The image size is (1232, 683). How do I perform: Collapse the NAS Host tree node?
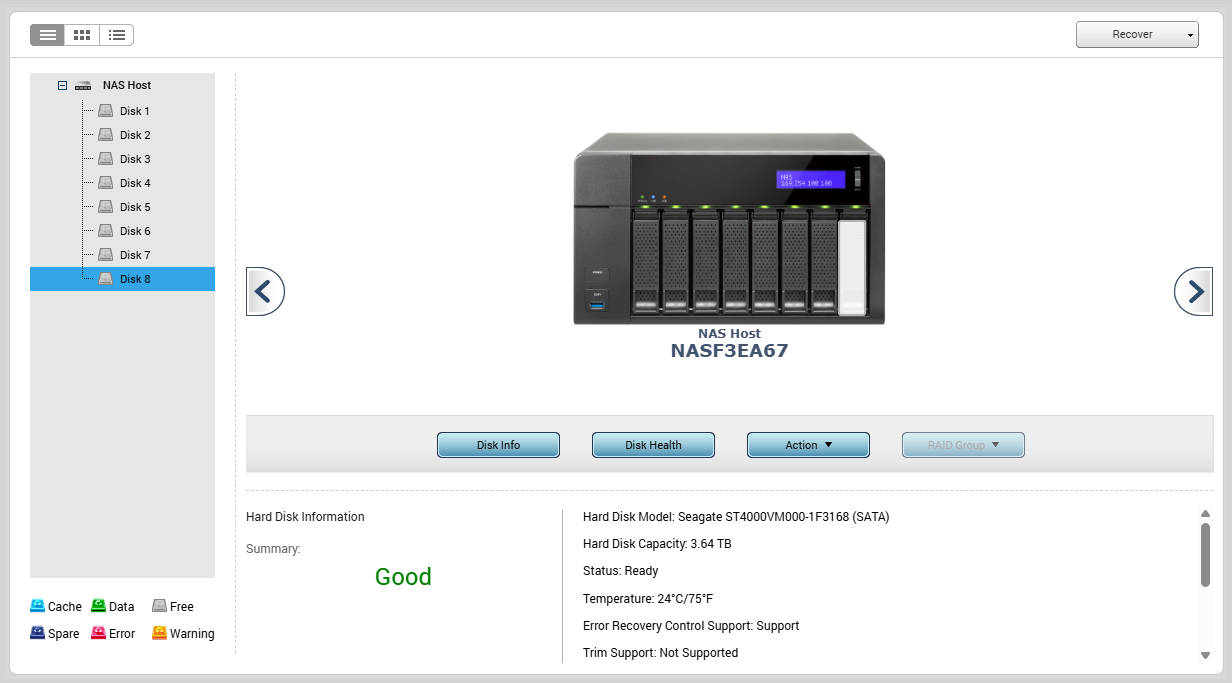tap(62, 86)
